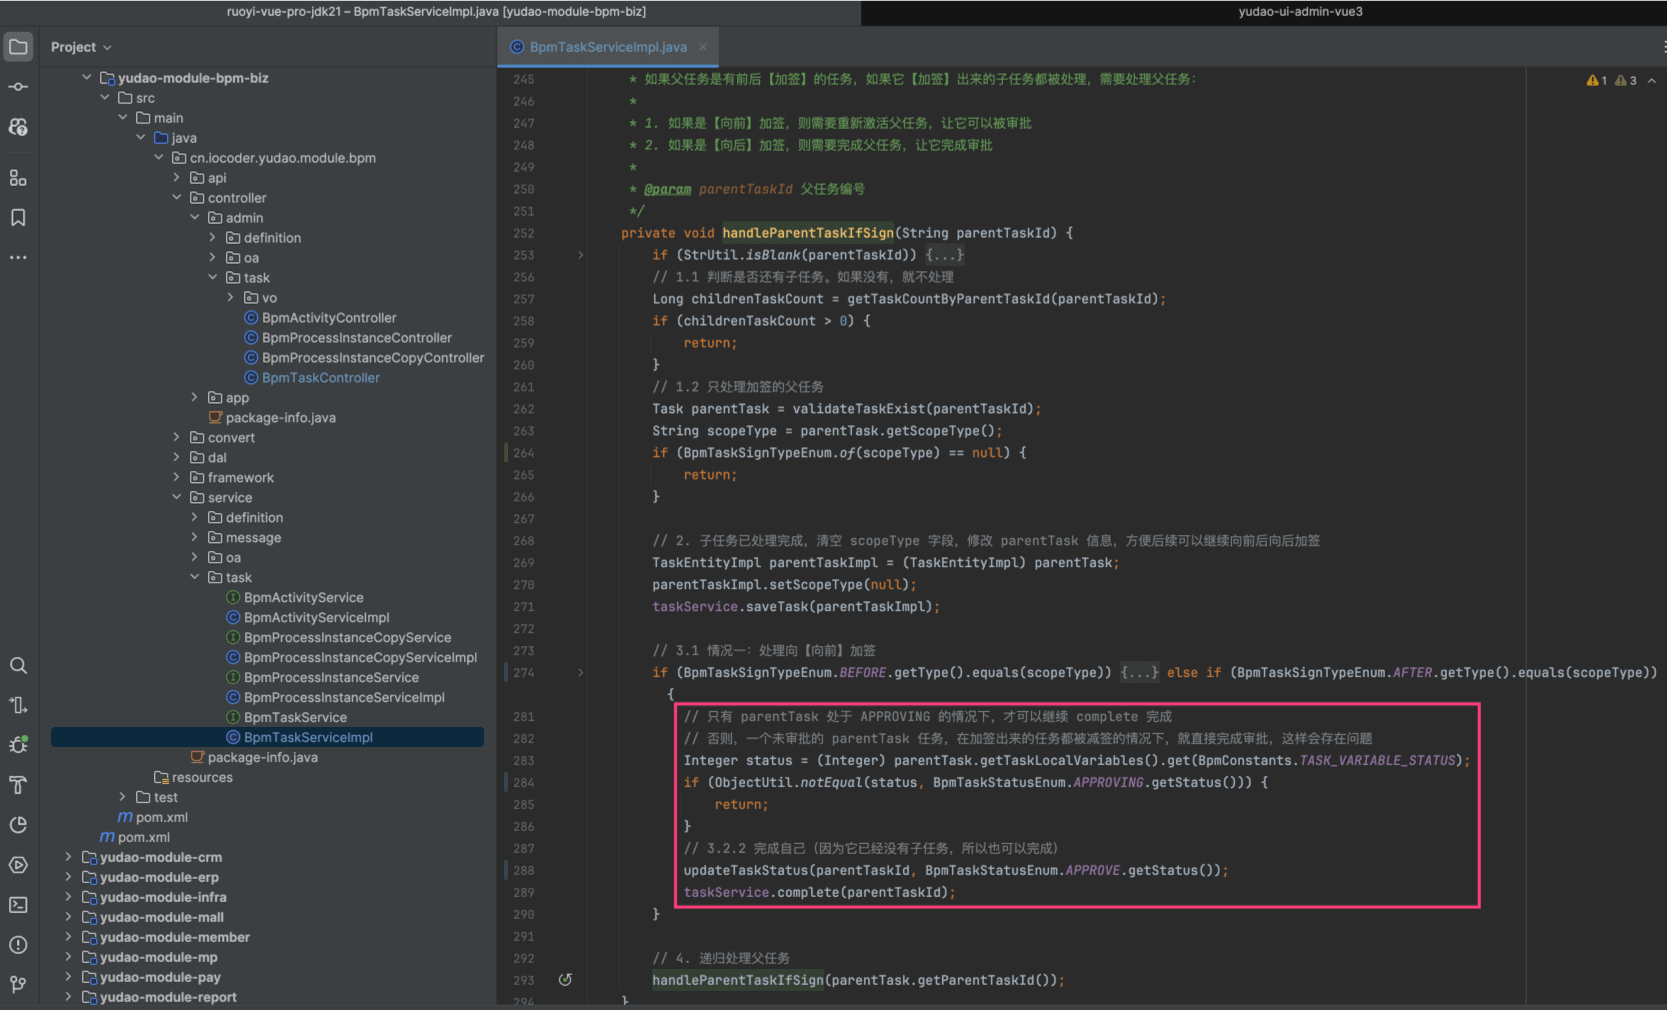
Task: Open the Structure tool window
Action: tap(18, 178)
